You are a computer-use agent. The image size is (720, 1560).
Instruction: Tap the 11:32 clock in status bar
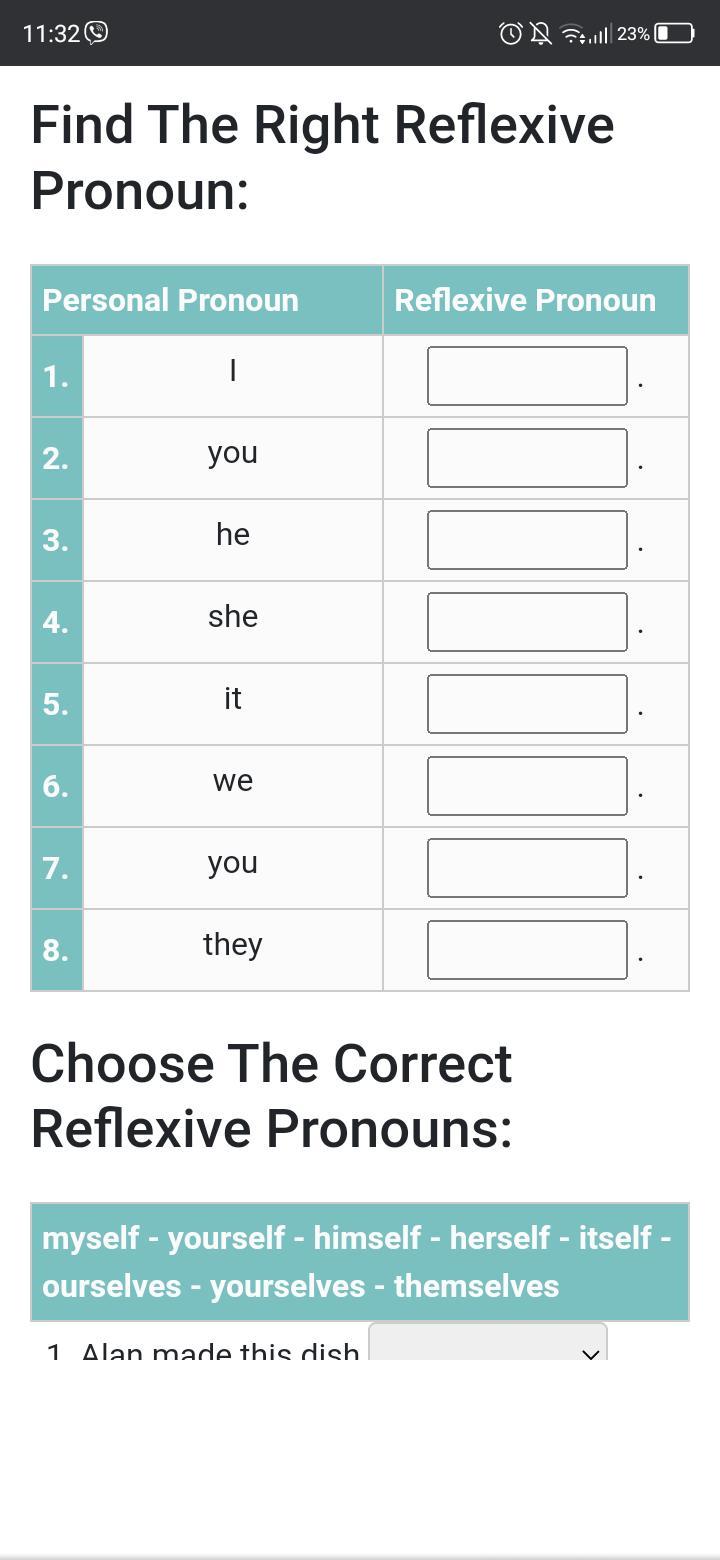(50, 33)
